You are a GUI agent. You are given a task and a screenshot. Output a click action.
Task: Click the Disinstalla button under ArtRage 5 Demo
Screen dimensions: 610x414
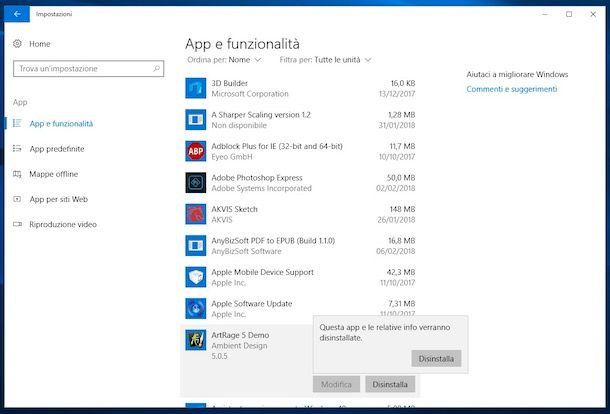tap(390, 384)
